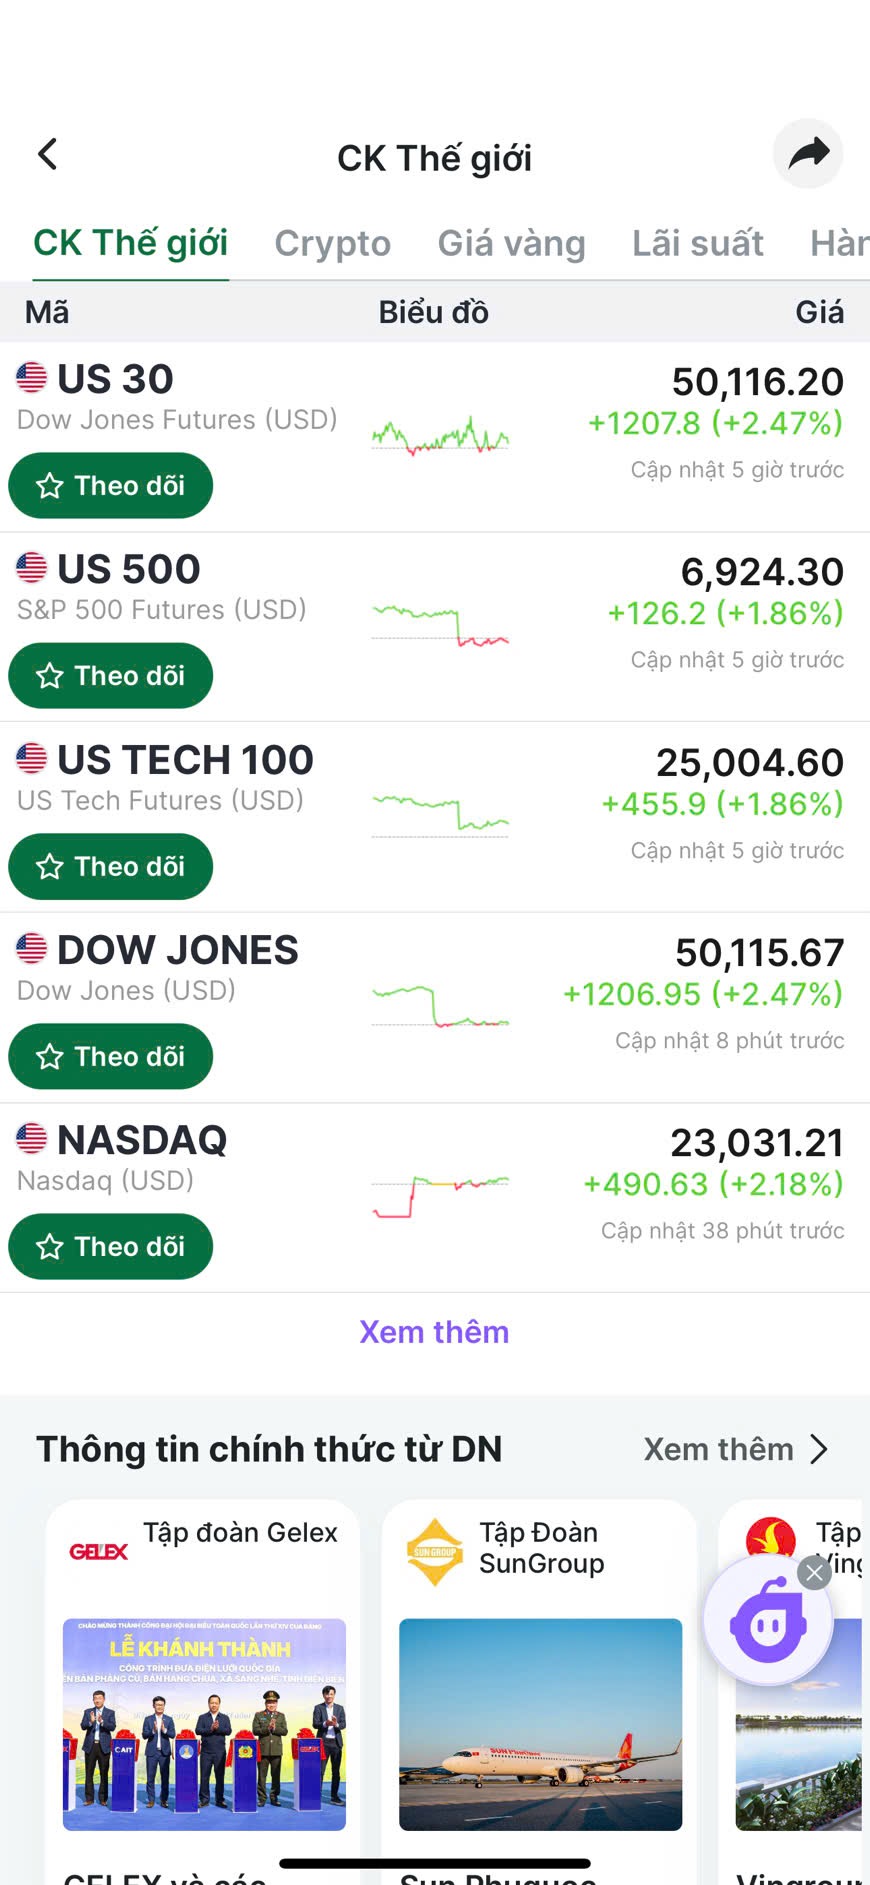Tap the share arrow icon
Viewport: 870px width, 1885px height.
point(808,154)
